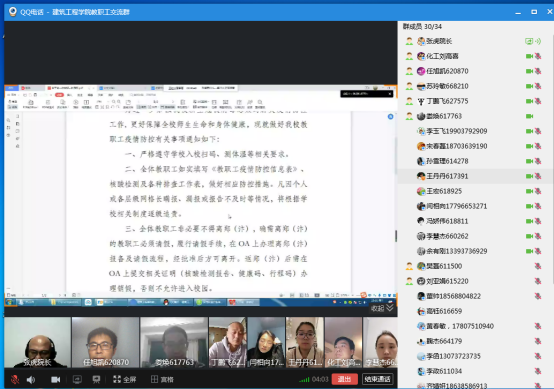Click the presentation board icon
This screenshot has height=389, width=554.
(96, 379)
